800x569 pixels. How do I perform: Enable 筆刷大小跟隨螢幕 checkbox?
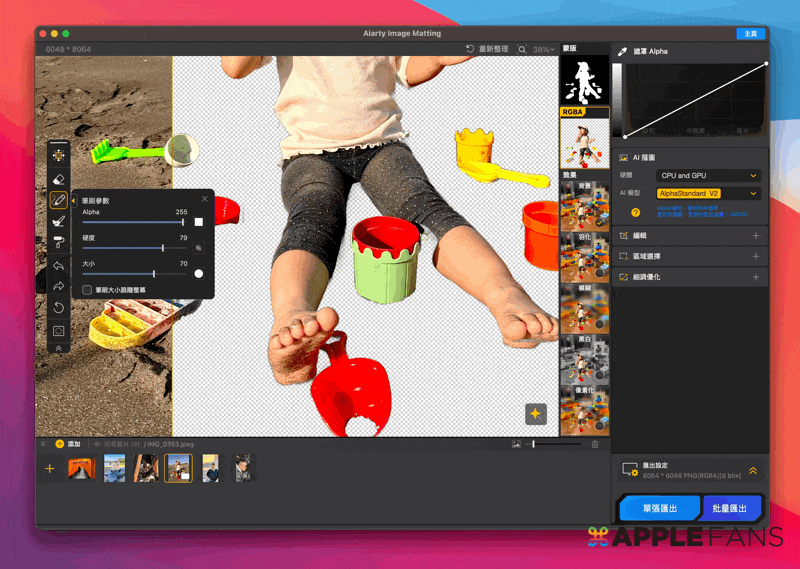point(88,290)
